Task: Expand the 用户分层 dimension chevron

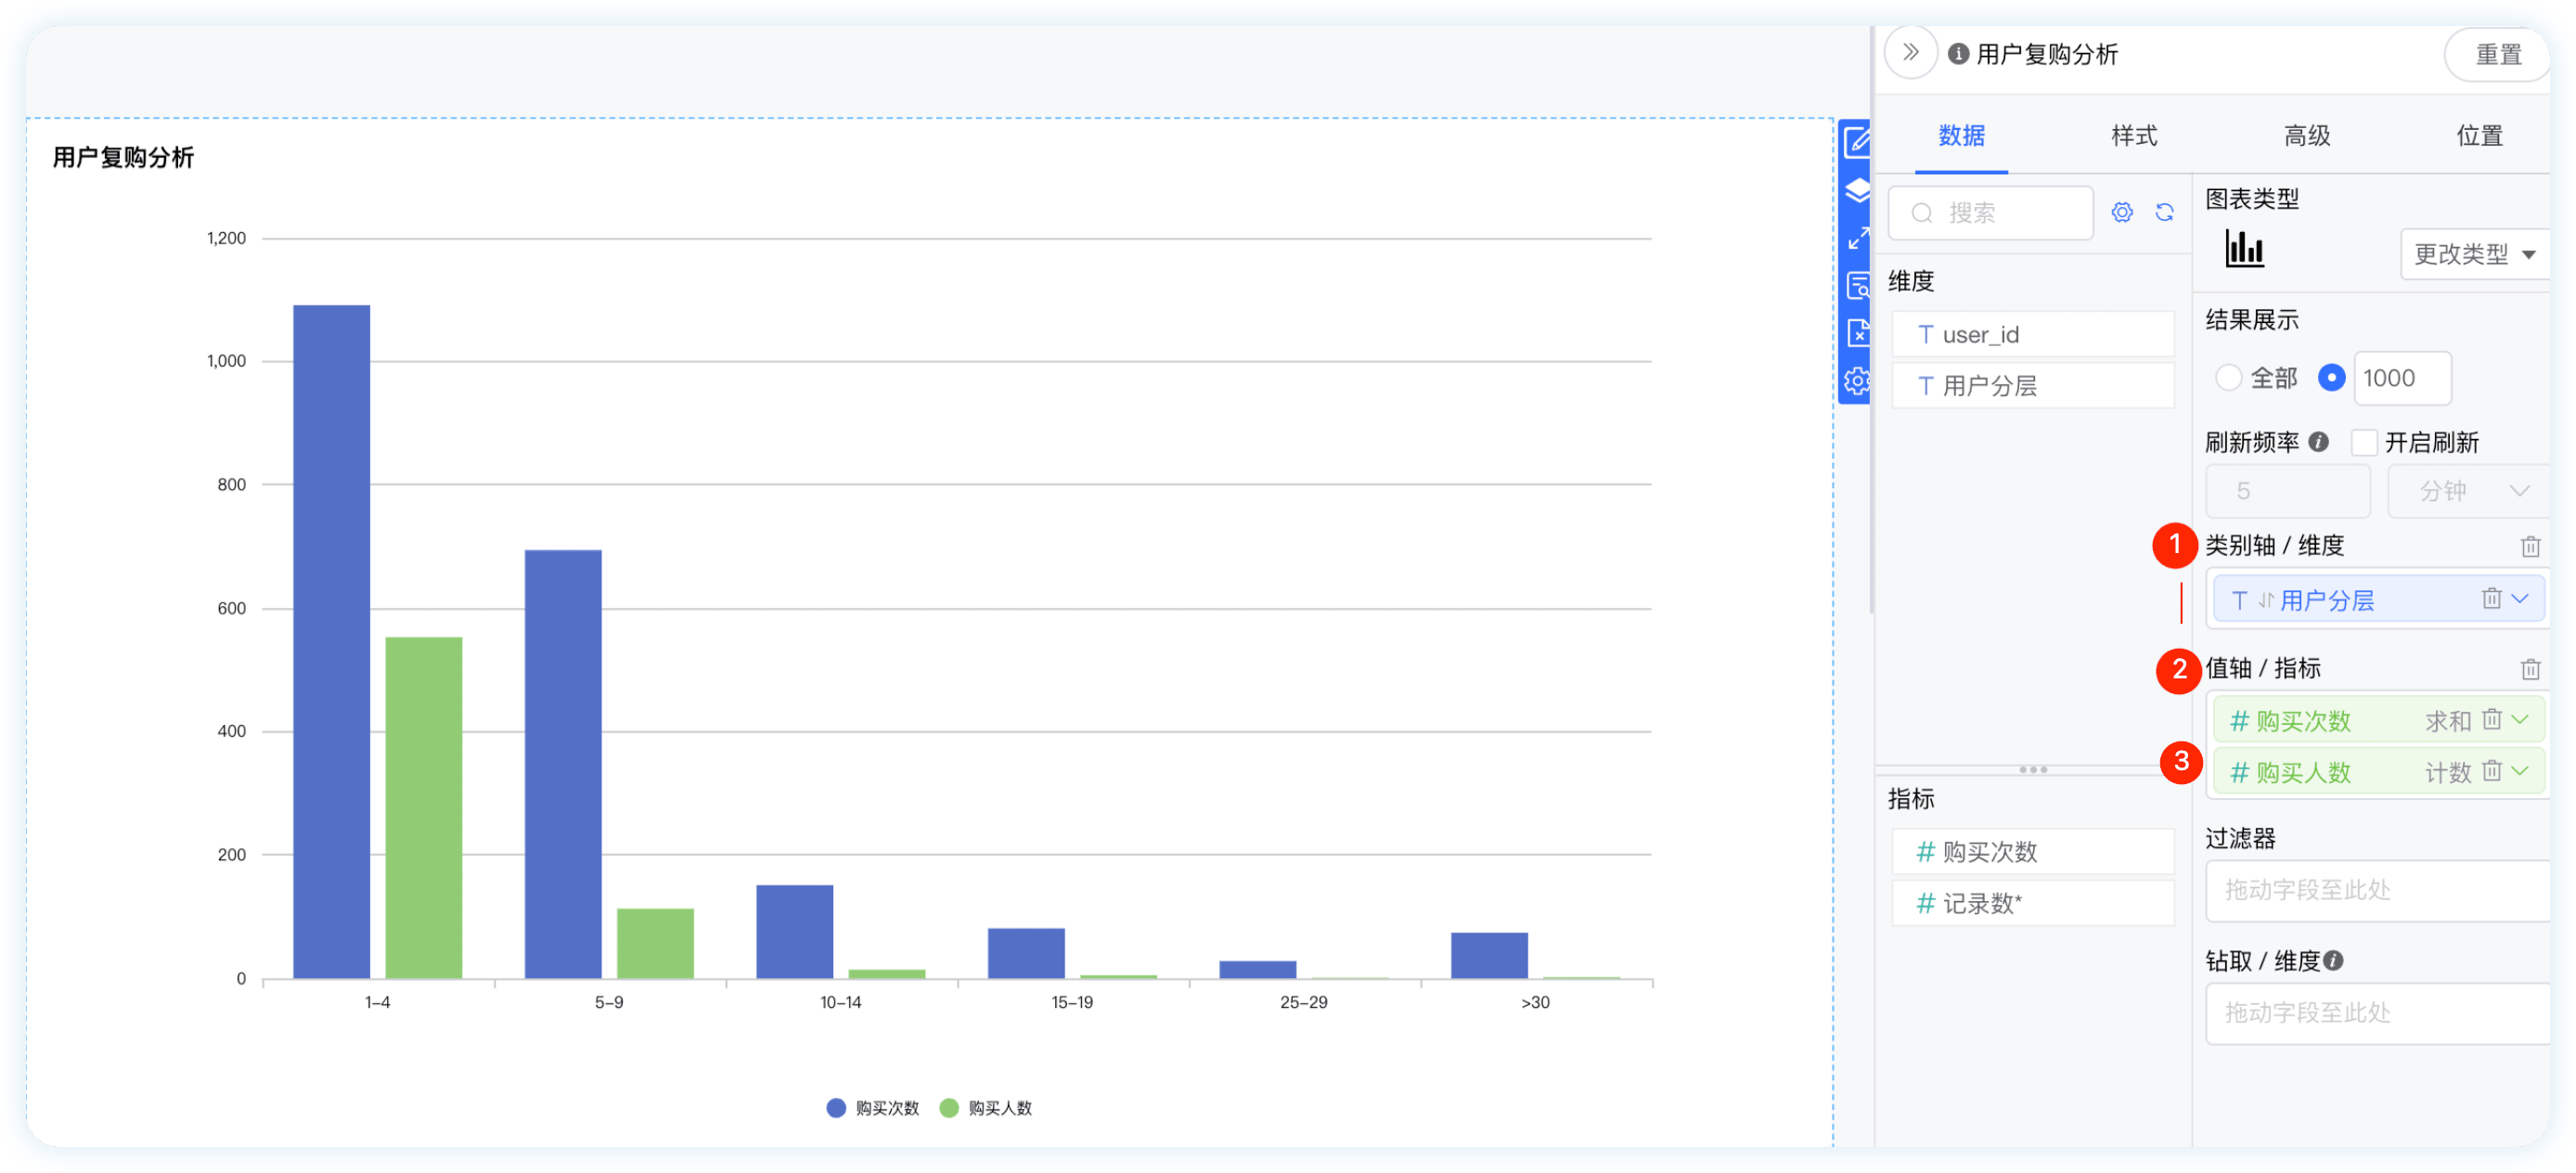Action: point(2519,599)
